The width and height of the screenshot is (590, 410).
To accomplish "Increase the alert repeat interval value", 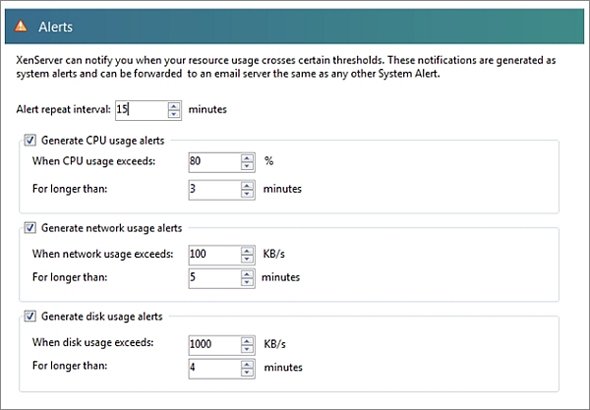I will 174,106.
